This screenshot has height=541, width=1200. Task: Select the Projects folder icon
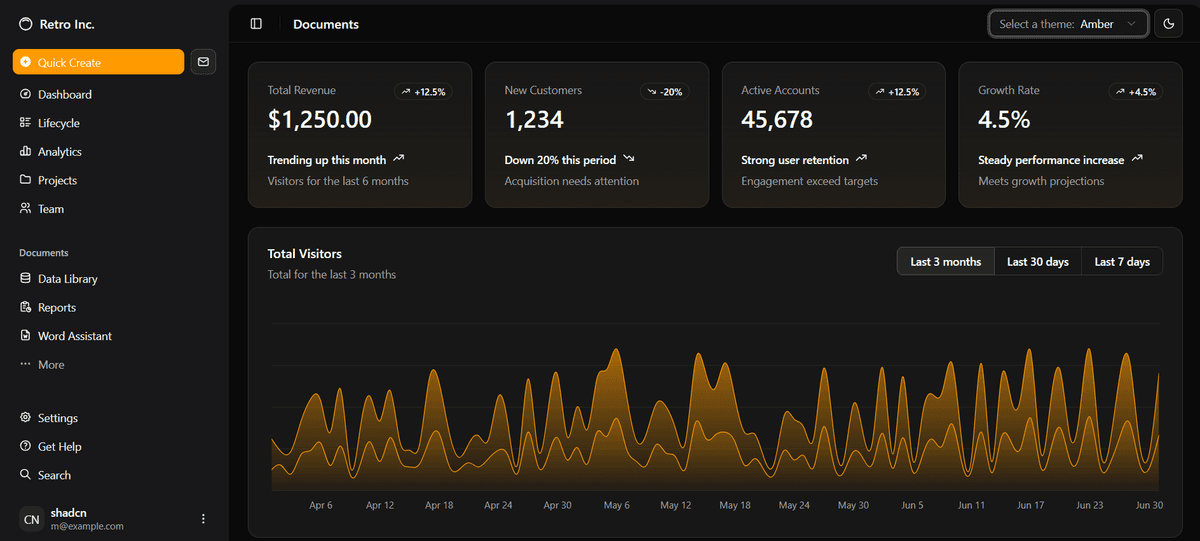pos(25,181)
